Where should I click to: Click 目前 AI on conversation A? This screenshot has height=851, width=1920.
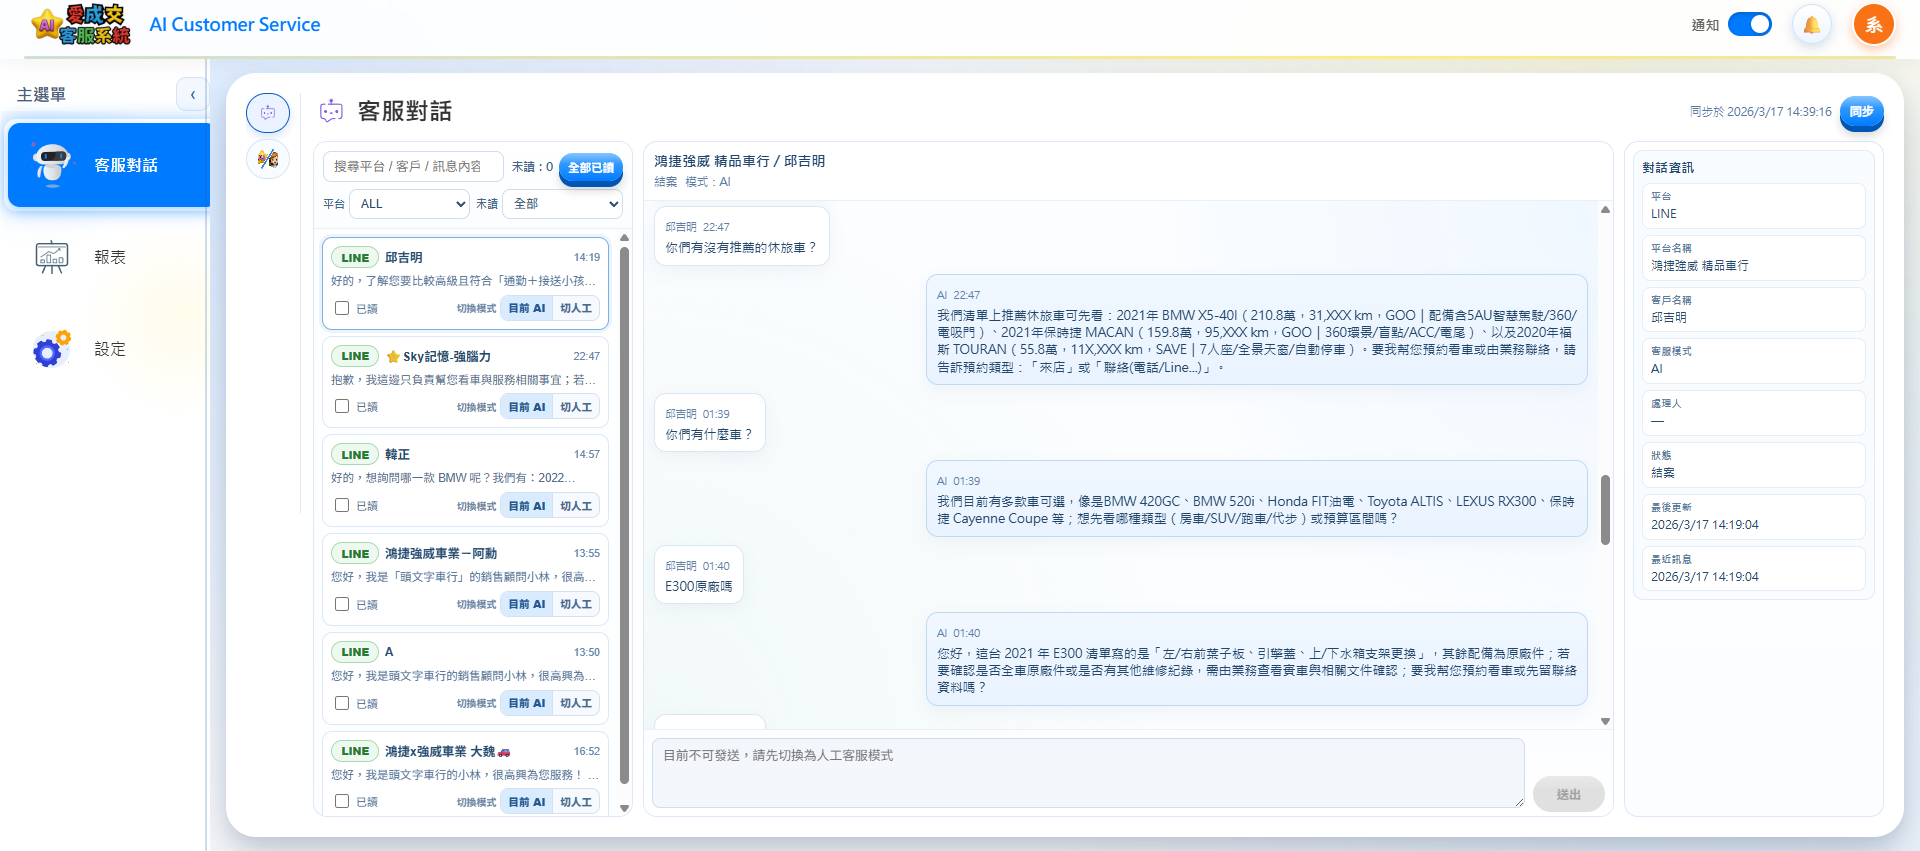click(x=527, y=703)
